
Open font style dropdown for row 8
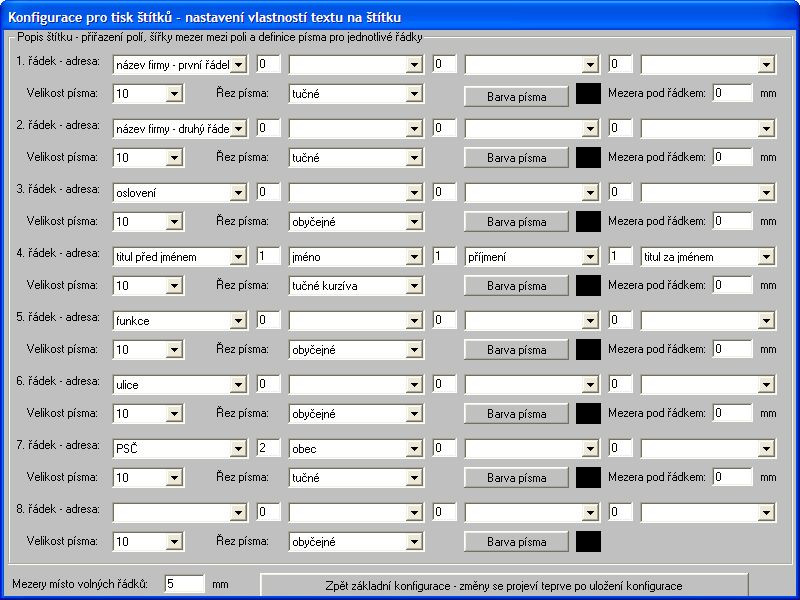tap(356, 542)
